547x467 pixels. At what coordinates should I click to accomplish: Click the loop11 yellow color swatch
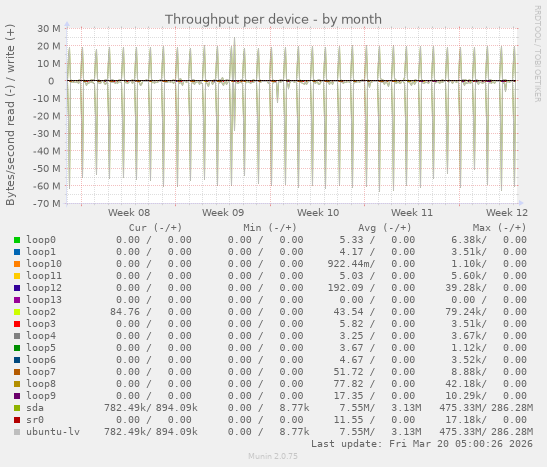[17, 276]
